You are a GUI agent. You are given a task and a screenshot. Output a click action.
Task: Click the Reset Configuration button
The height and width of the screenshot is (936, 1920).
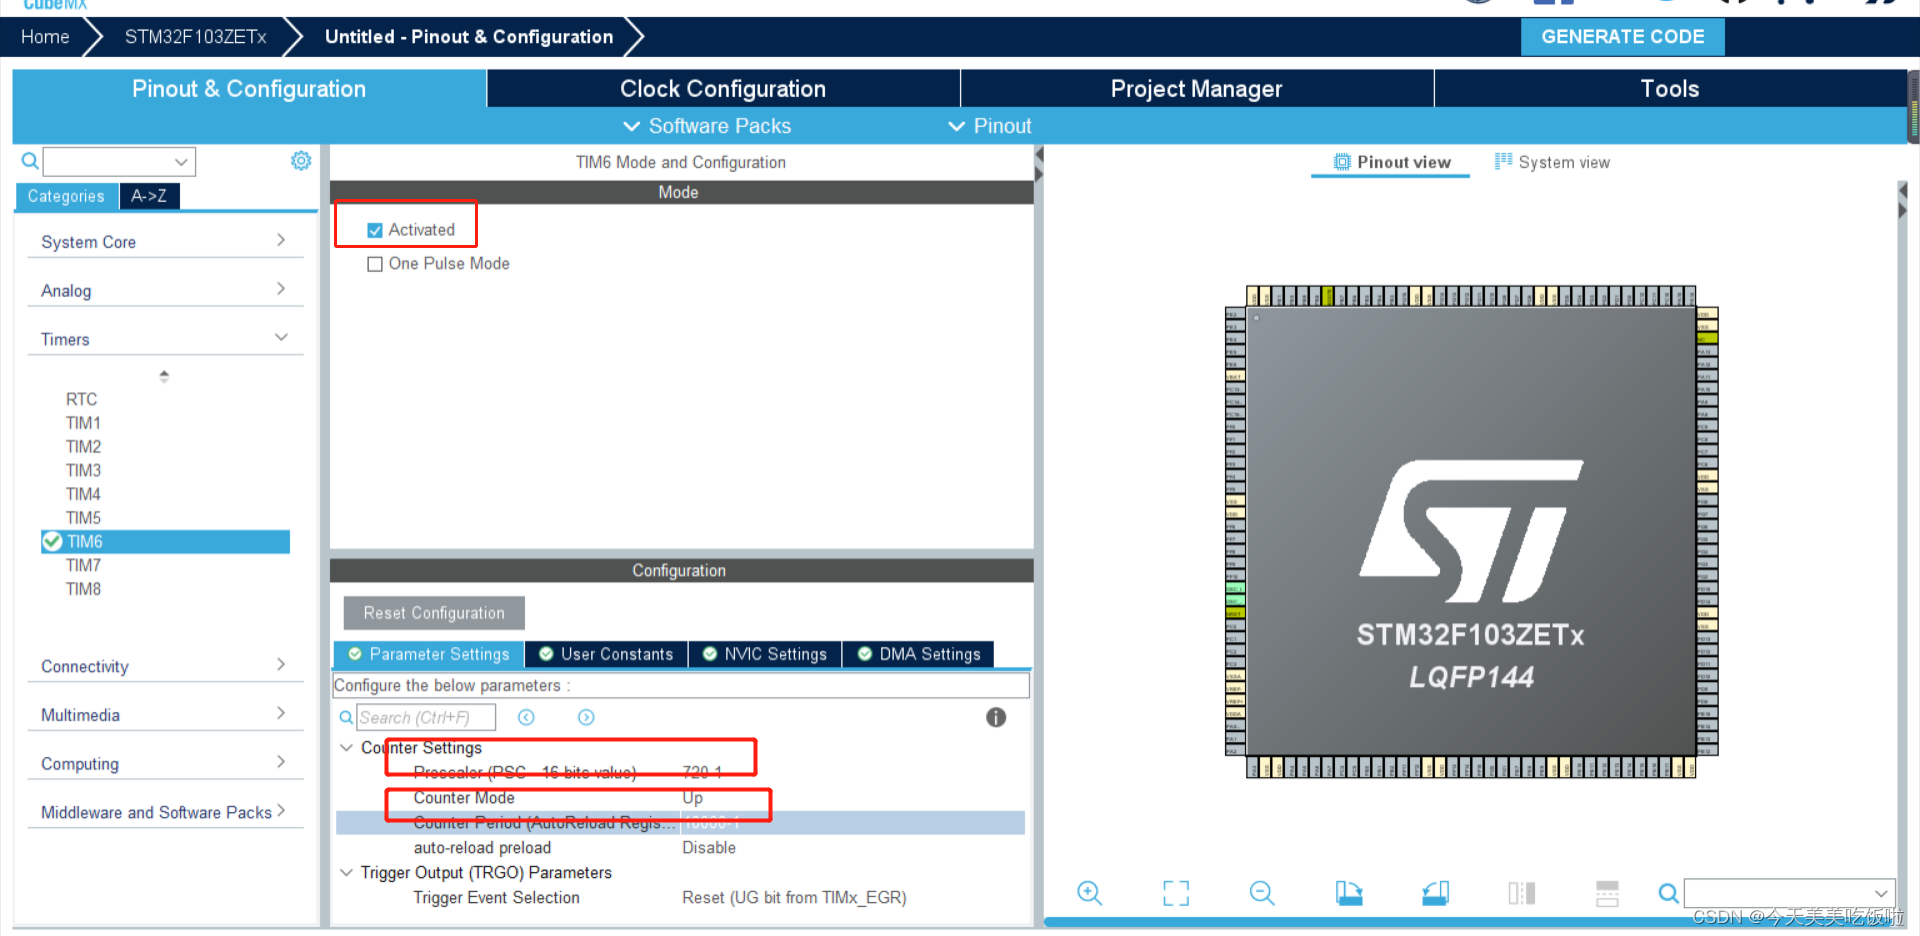(x=434, y=613)
